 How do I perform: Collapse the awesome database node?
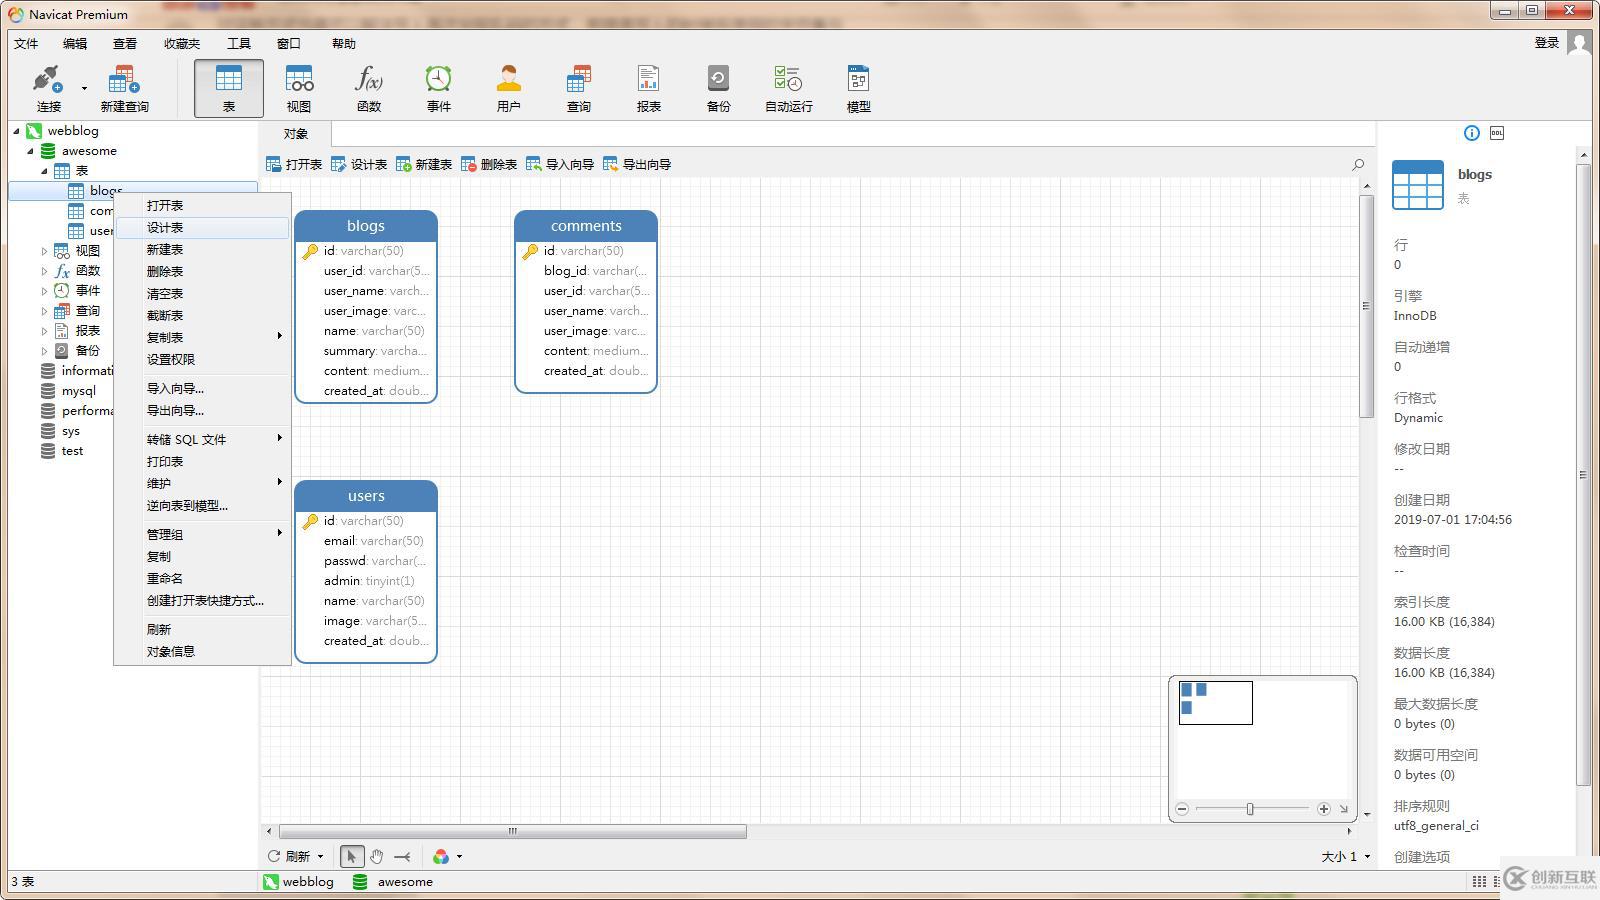click(30, 151)
